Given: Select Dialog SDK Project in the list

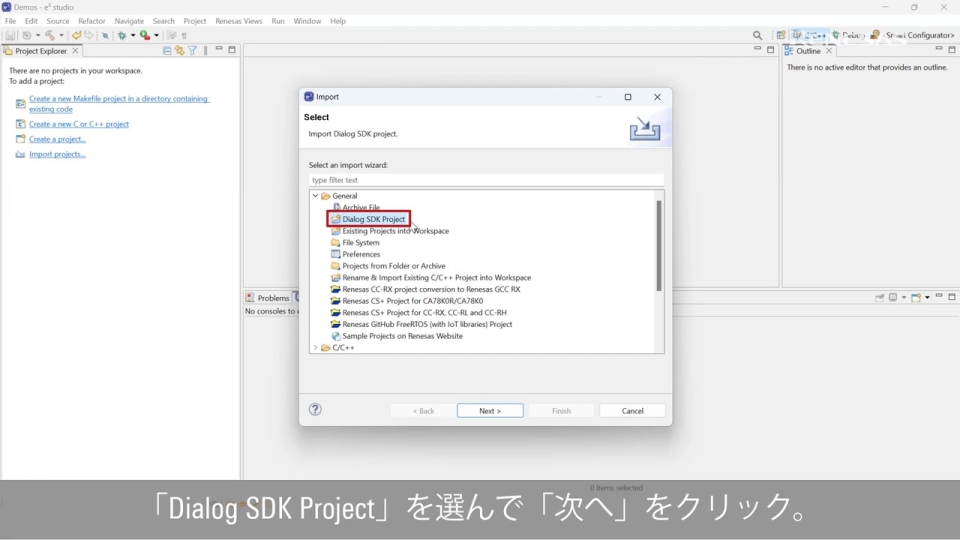Looking at the screenshot, I should (373, 219).
